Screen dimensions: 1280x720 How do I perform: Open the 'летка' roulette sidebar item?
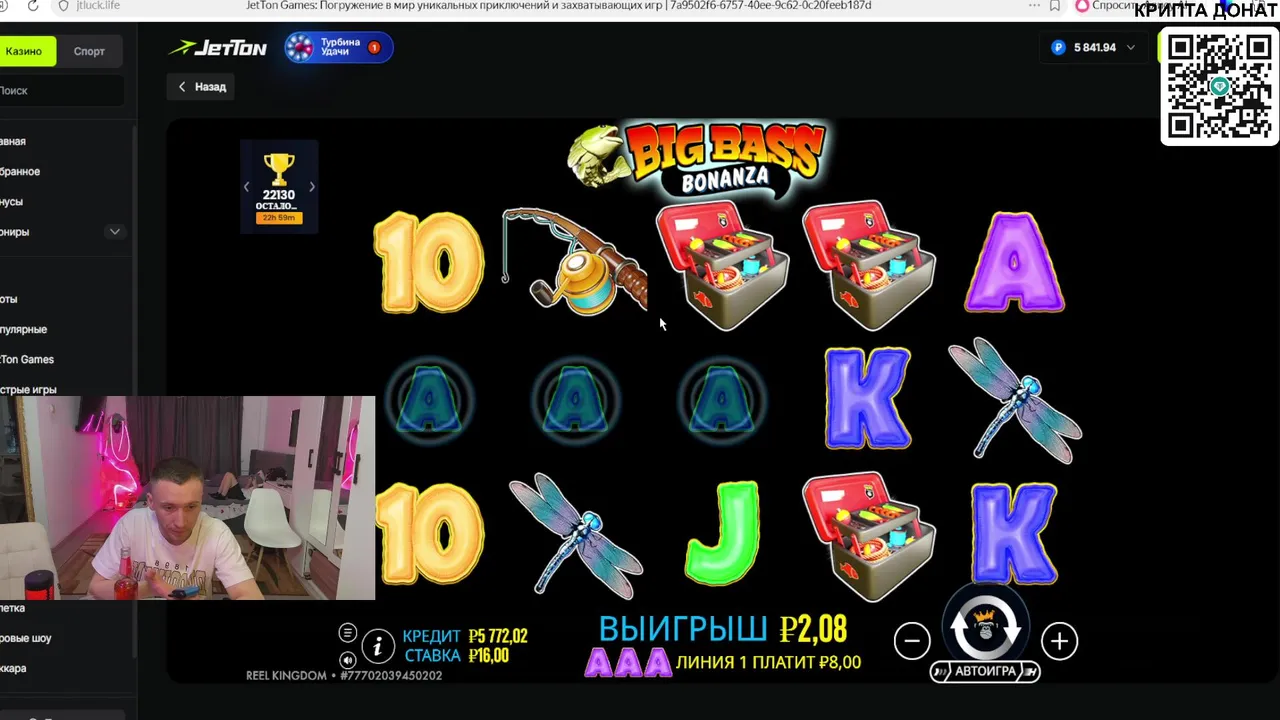click(x=13, y=608)
